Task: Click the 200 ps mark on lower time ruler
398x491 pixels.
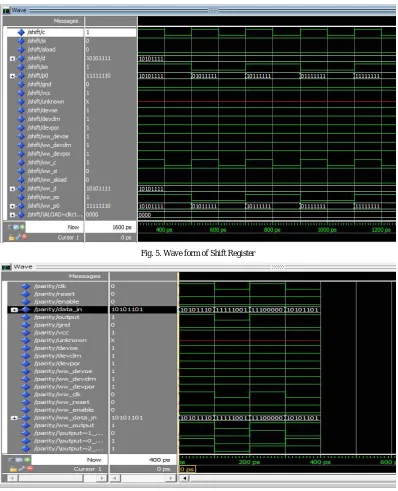Action: point(249,462)
